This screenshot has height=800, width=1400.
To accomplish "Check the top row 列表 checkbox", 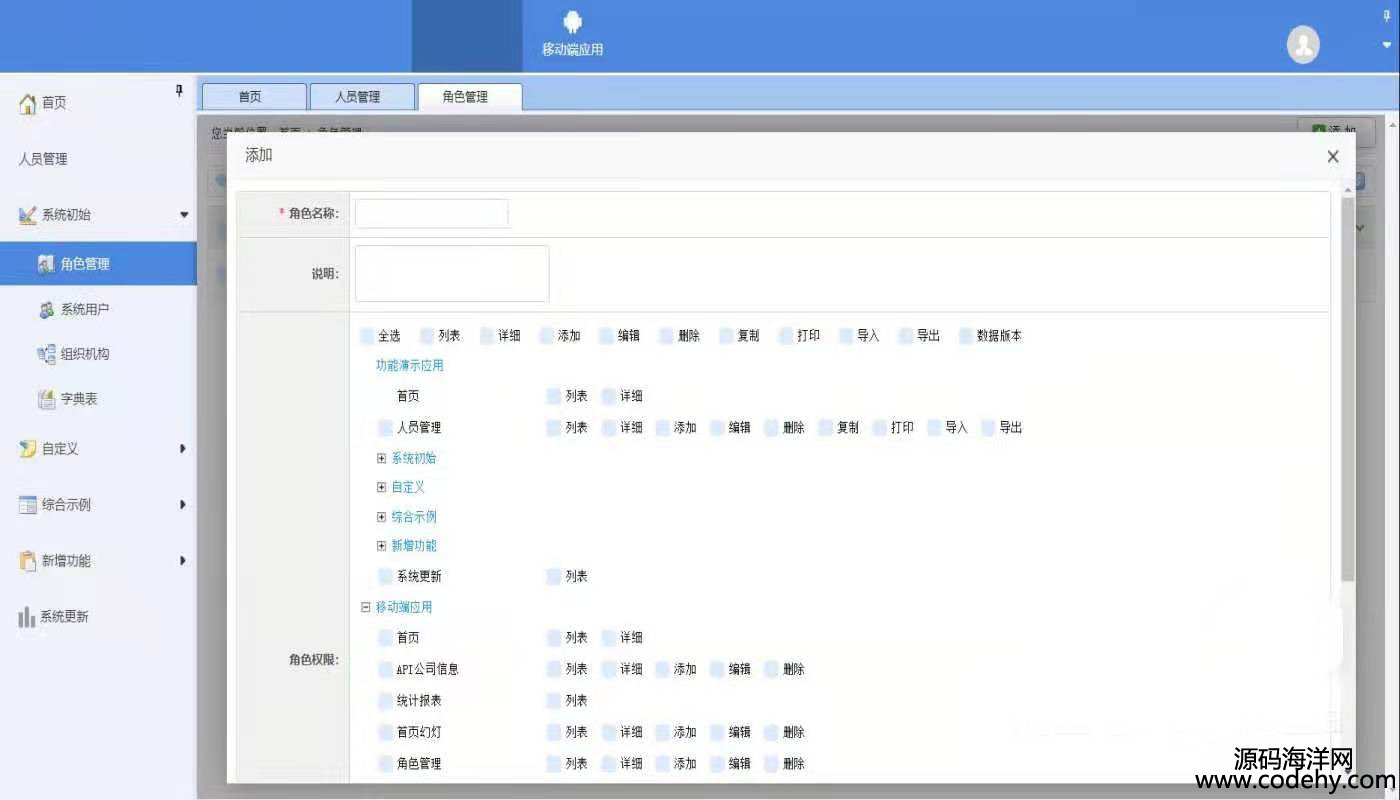I will 428,336.
